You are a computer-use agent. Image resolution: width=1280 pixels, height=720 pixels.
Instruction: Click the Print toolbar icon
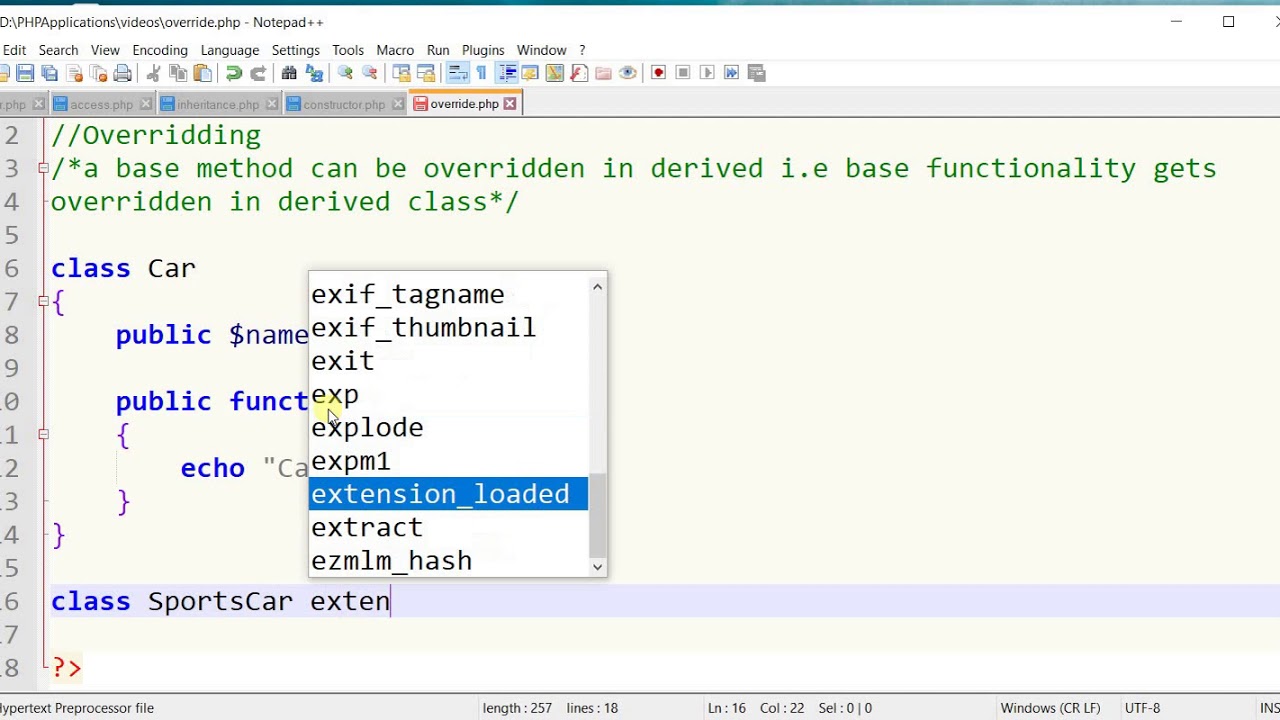(x=123, y=73)
